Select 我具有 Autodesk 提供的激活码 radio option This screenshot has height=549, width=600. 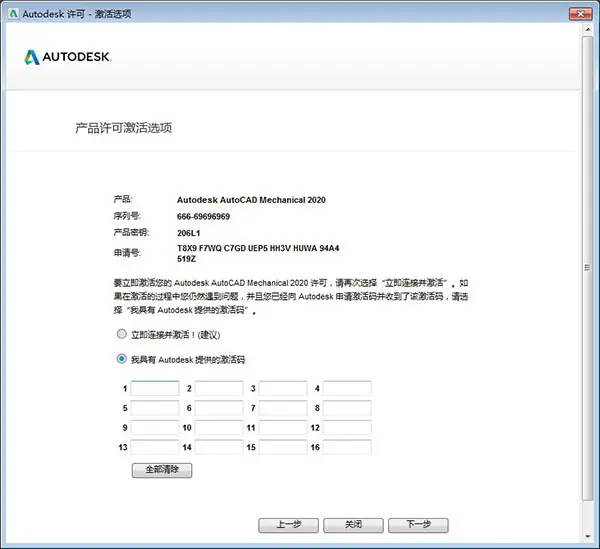[x=121, y=359]
